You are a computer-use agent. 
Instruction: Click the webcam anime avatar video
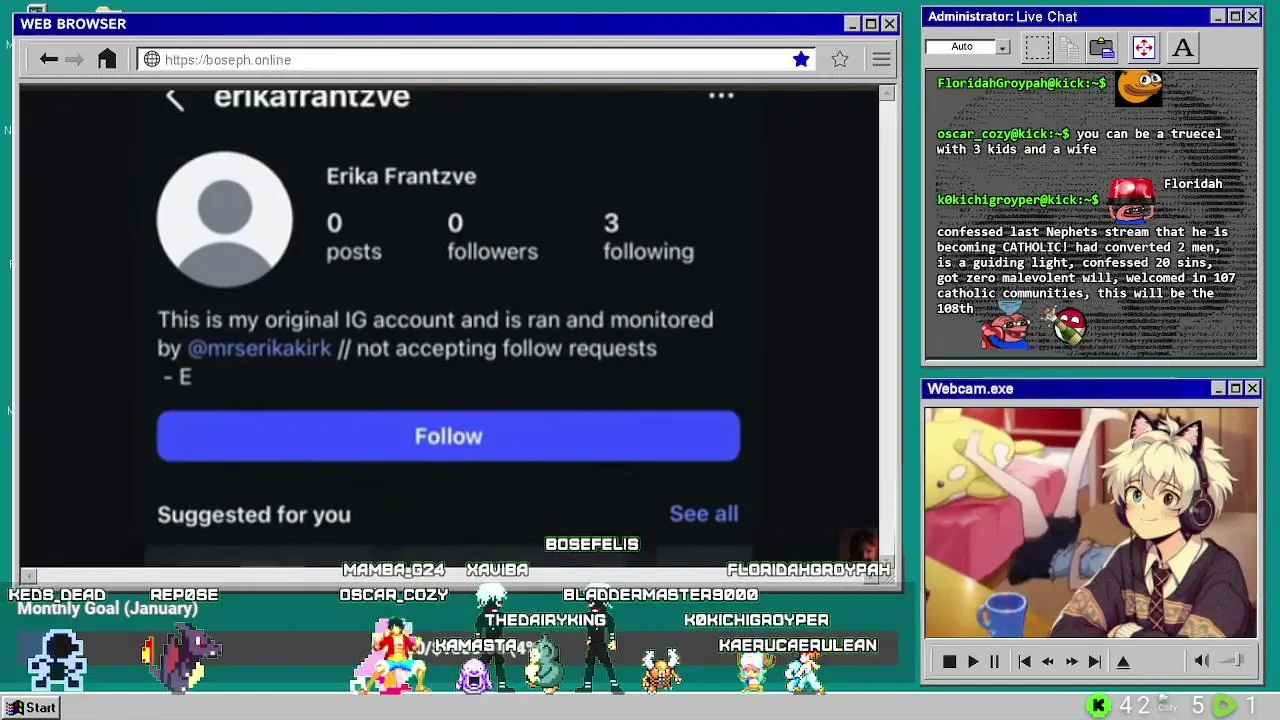click(x=1091, y=522)
